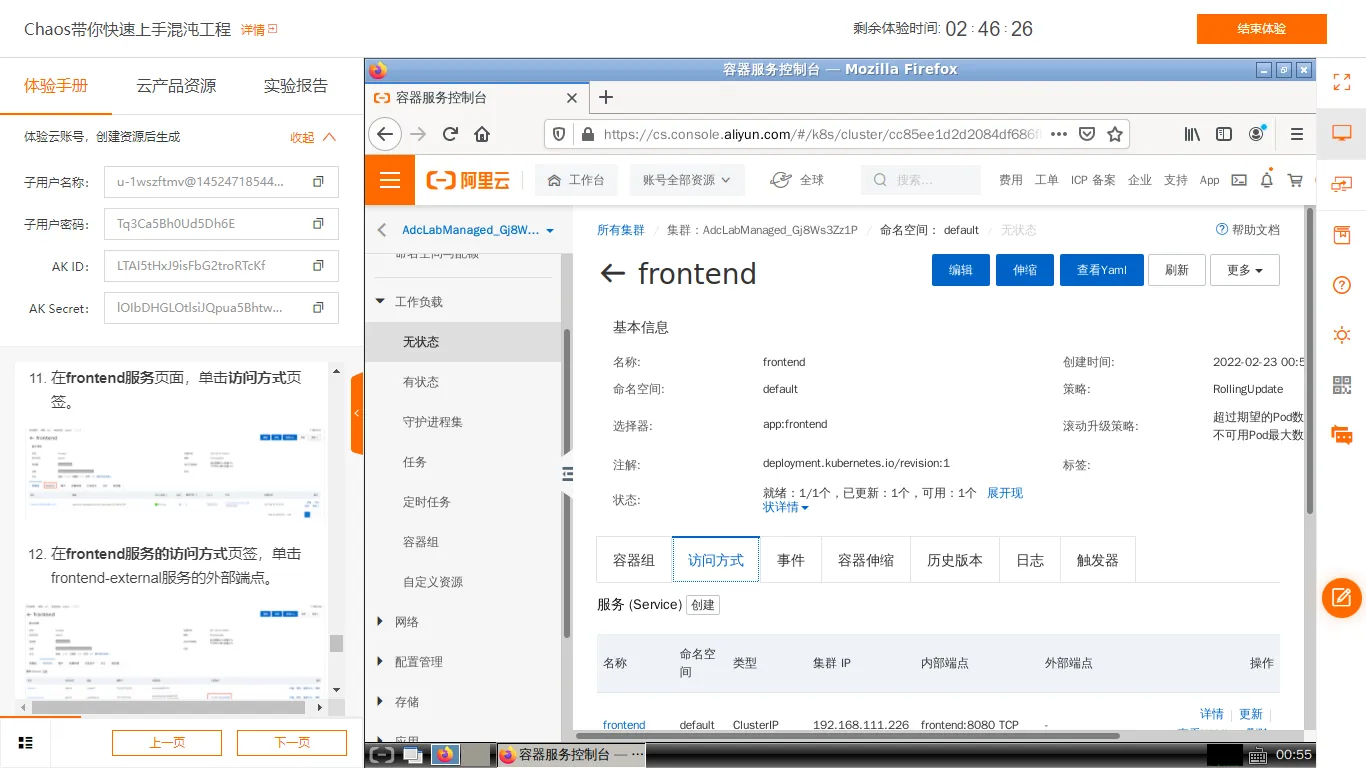This screenshot has height=768, width=1366.
Task: Click 结束体验 button
Action: click(x=1262, y=29)
